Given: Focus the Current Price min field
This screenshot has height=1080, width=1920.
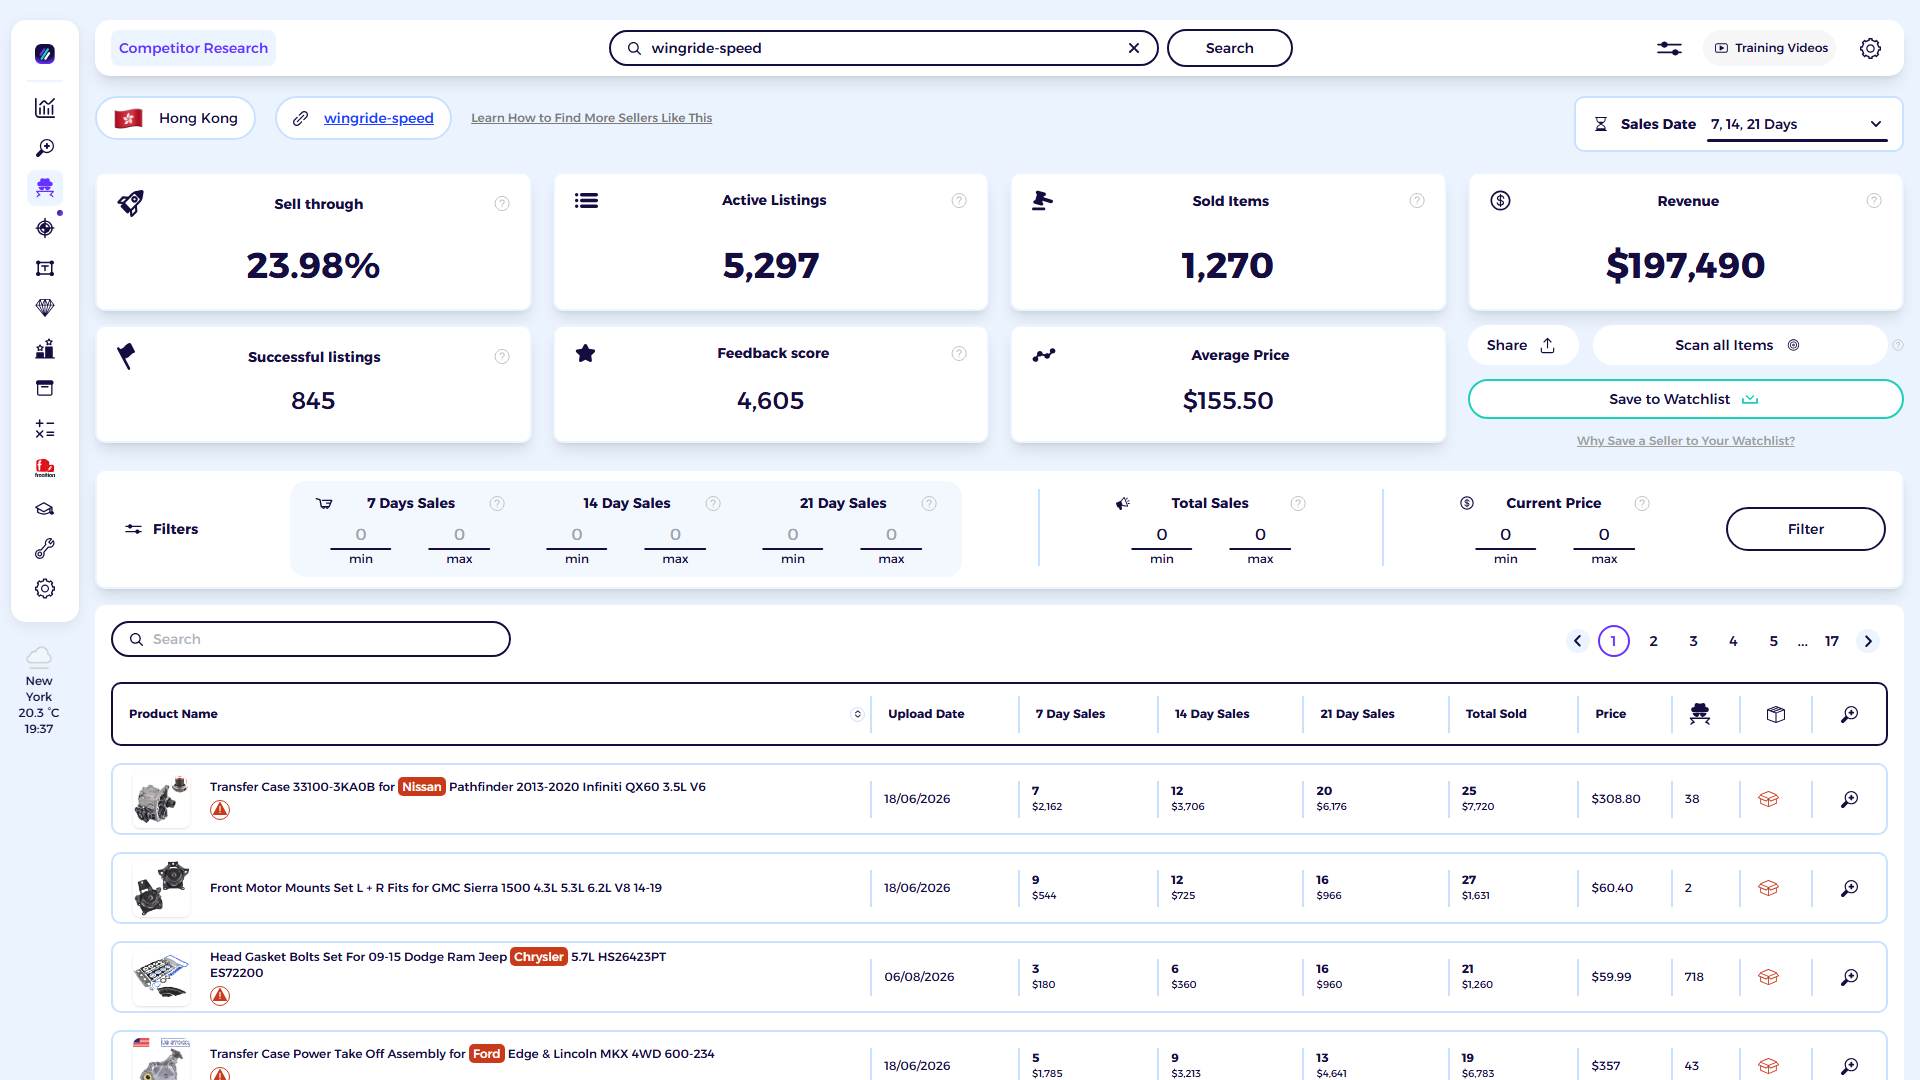Looking at the screenshot, I should 1505,536.
